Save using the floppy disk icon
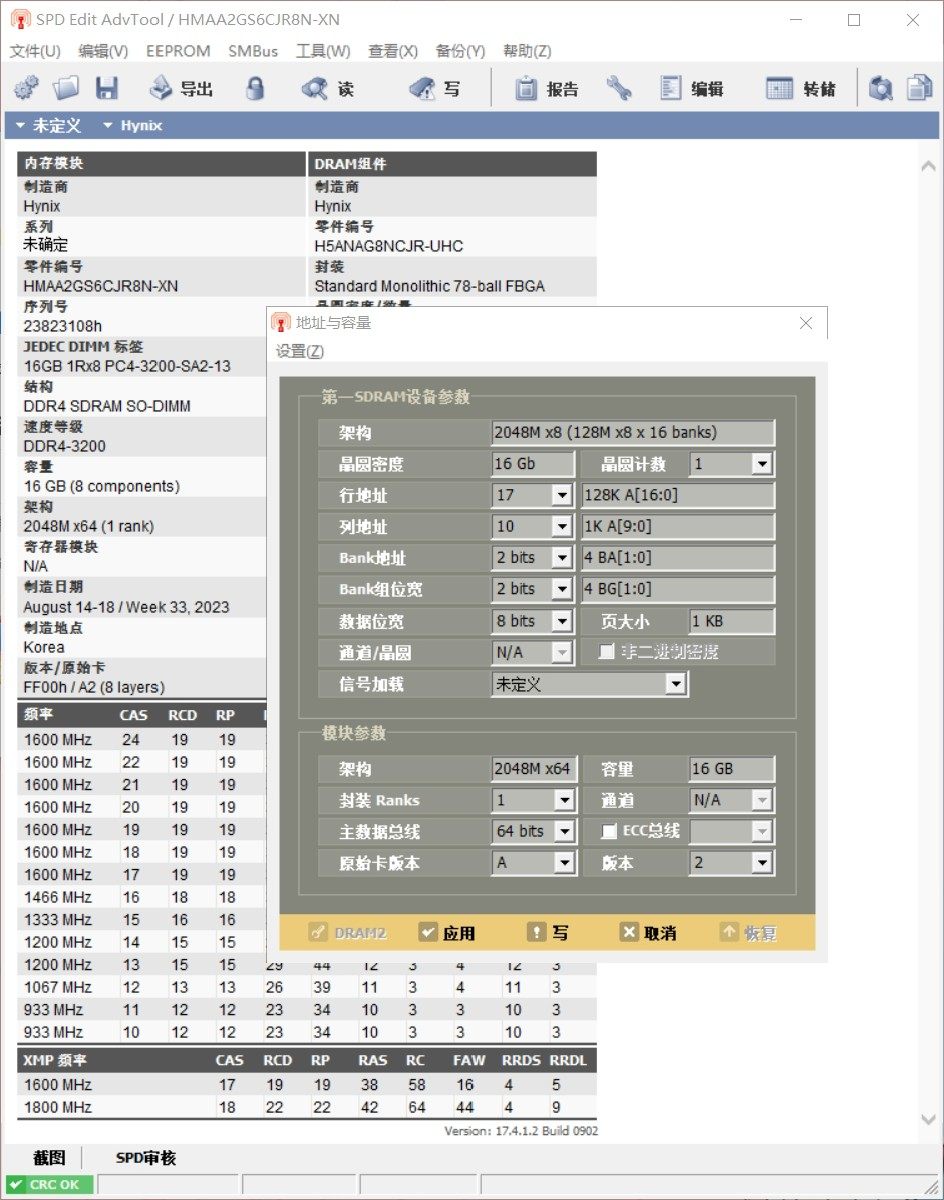Screen dimensions: 944x1200 click(106, 88)
